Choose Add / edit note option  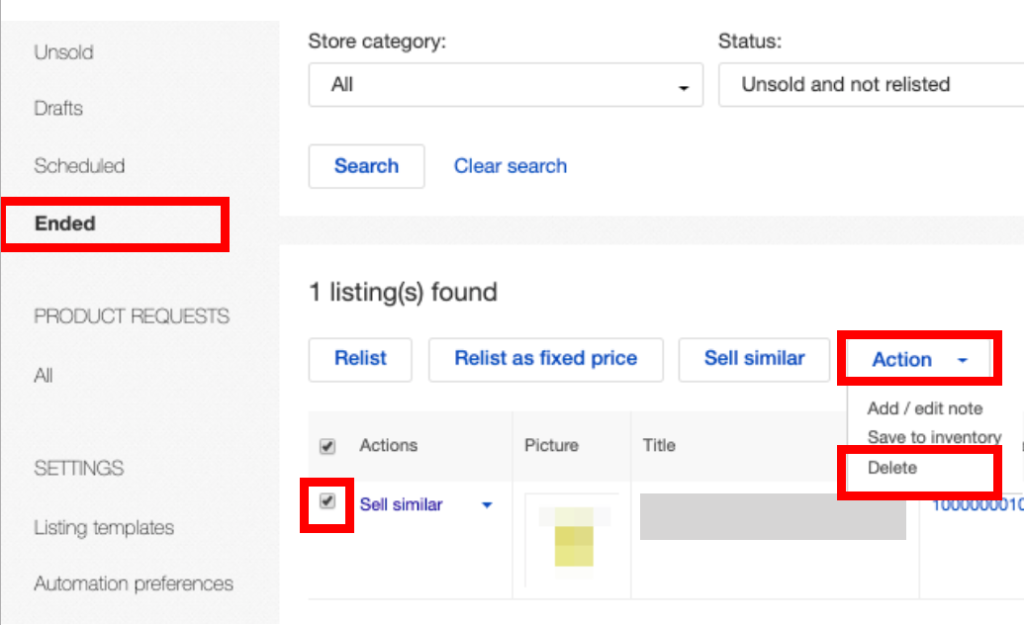[925, 408]
